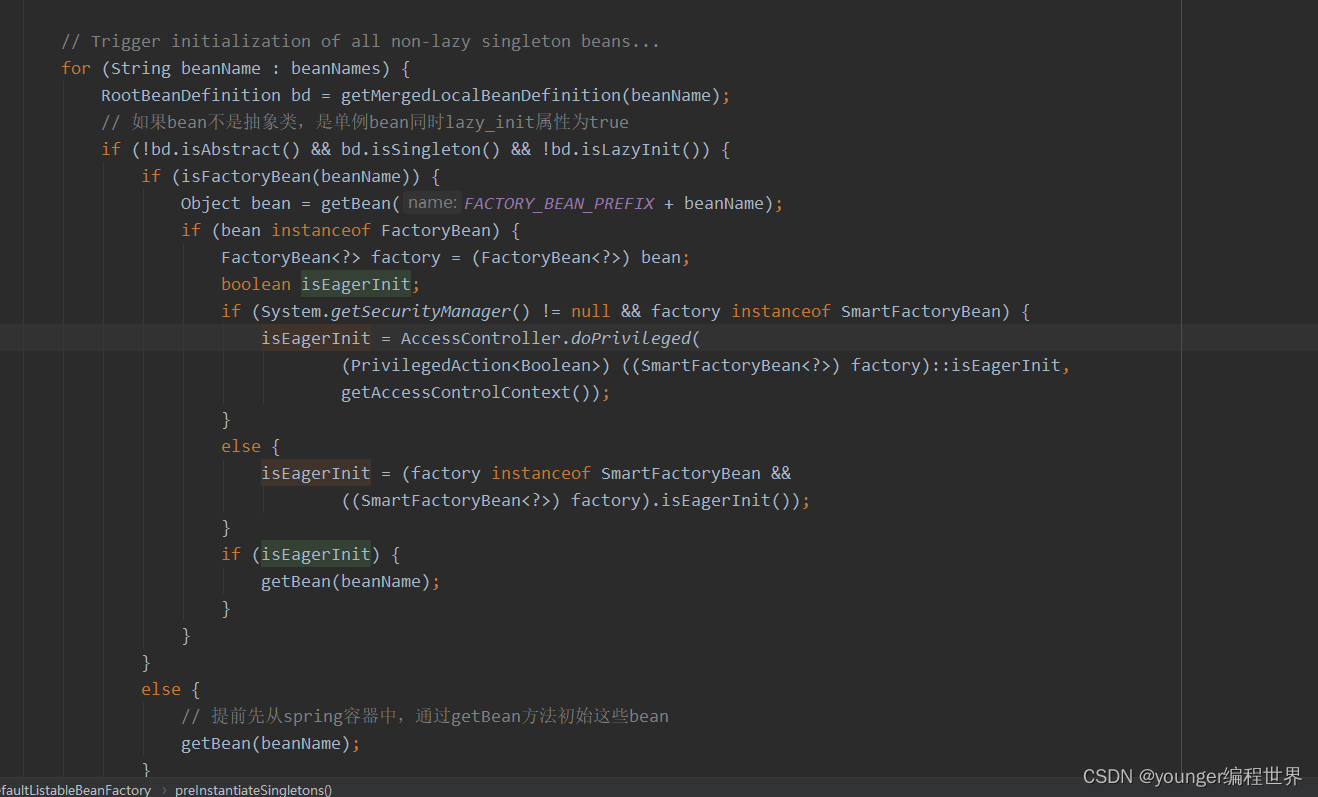Click the Chinese comment mentioning lazy_init属性为true
The width and height of the screenshot is (1318, 797).
point(365,122)
